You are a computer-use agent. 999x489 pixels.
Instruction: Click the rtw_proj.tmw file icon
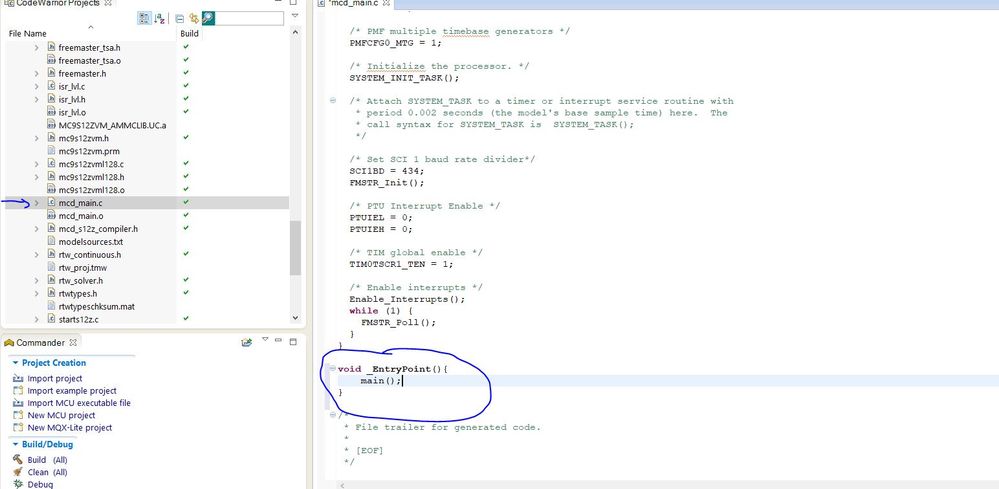[x=52, y=267]
